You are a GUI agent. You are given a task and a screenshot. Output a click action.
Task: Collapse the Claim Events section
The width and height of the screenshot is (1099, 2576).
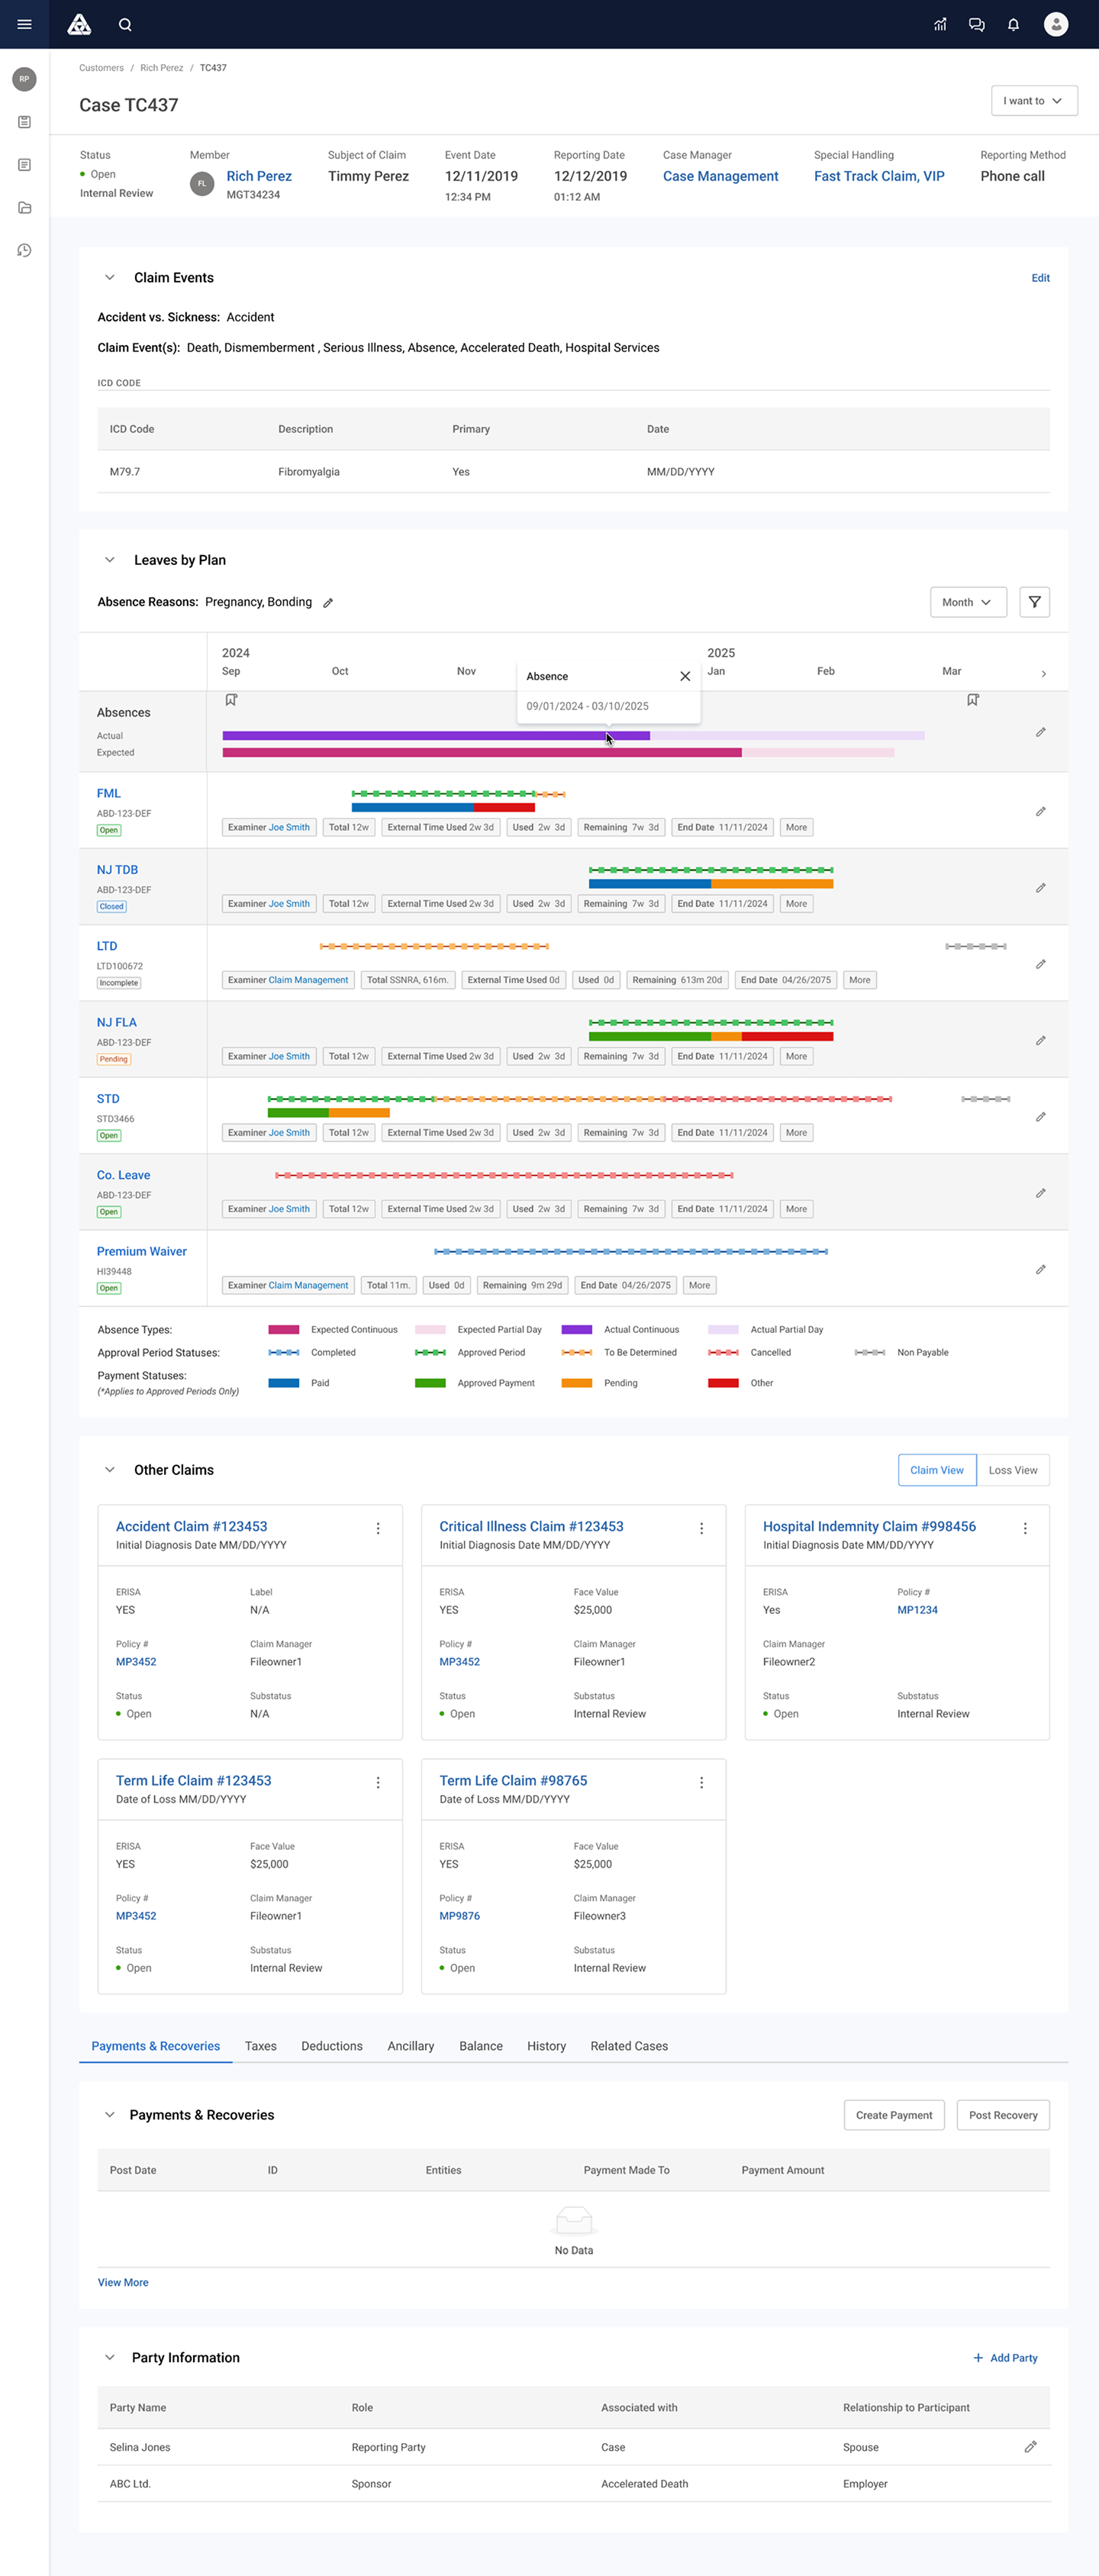pos(110,278)
